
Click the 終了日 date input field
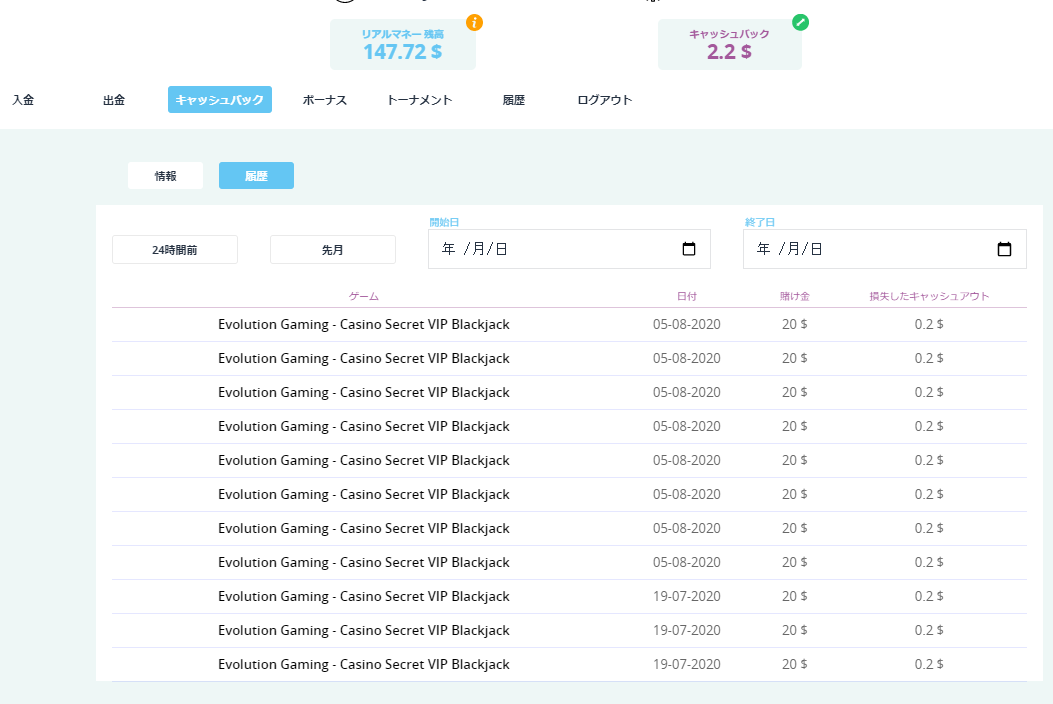(x=865, y=249)
